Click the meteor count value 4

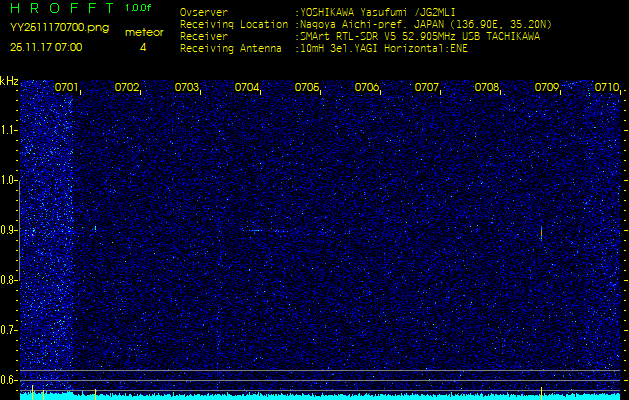(x=143, y=47)
